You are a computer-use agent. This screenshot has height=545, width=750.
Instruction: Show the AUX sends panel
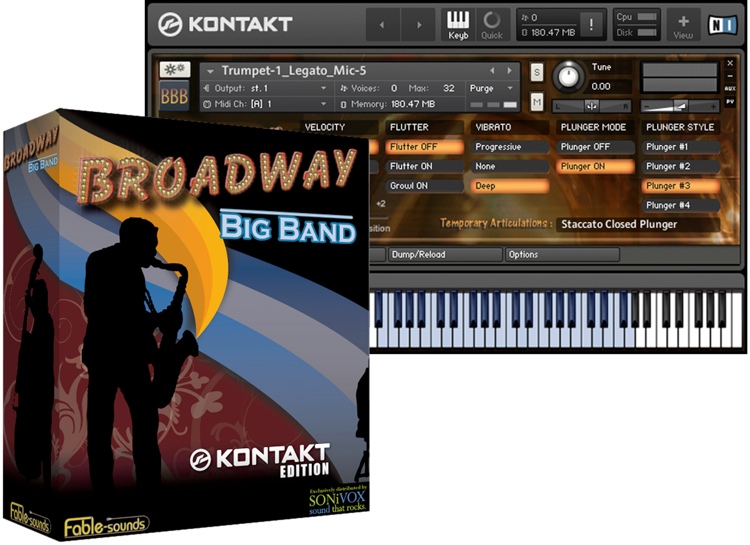730,89
